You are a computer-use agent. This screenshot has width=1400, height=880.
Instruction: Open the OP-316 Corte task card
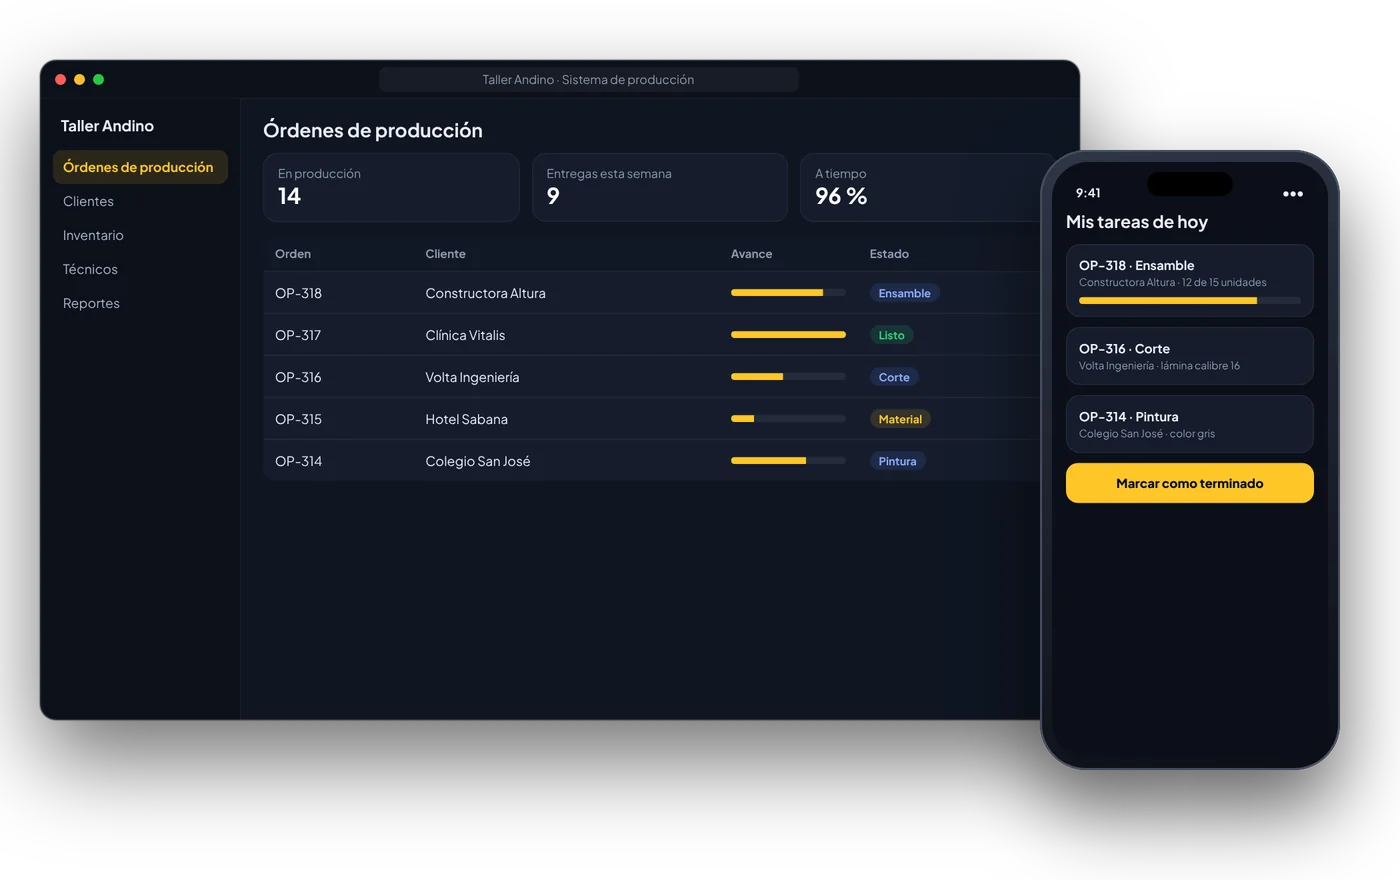(1189, 356)
